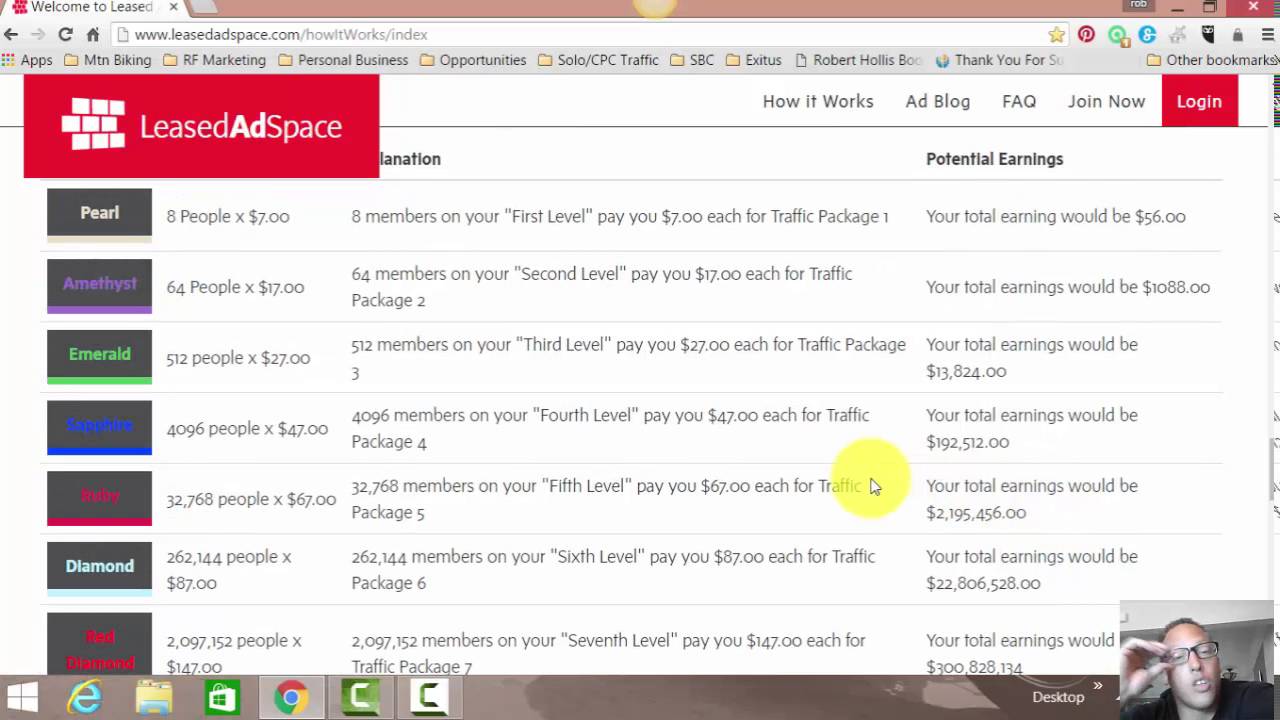Click the LeasedAdSpace logo
Screen dimensions: 1280x720
(x=201, y=126)
